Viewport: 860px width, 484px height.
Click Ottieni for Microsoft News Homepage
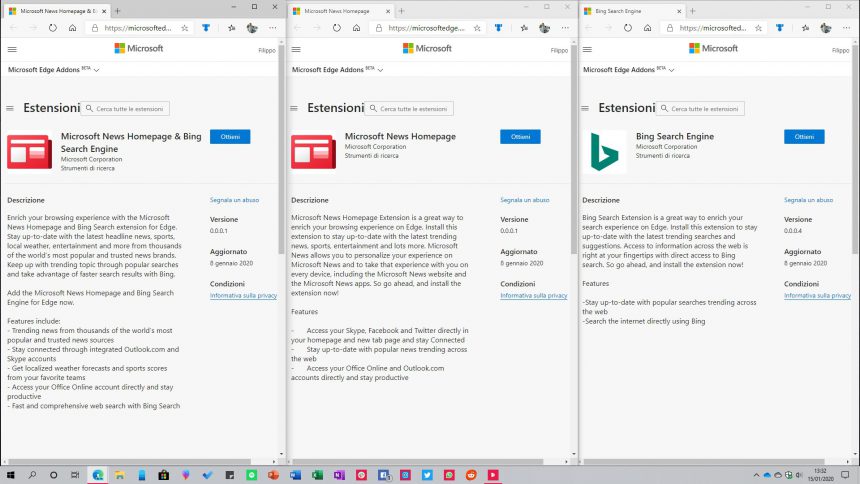click(x=520, y=137)
